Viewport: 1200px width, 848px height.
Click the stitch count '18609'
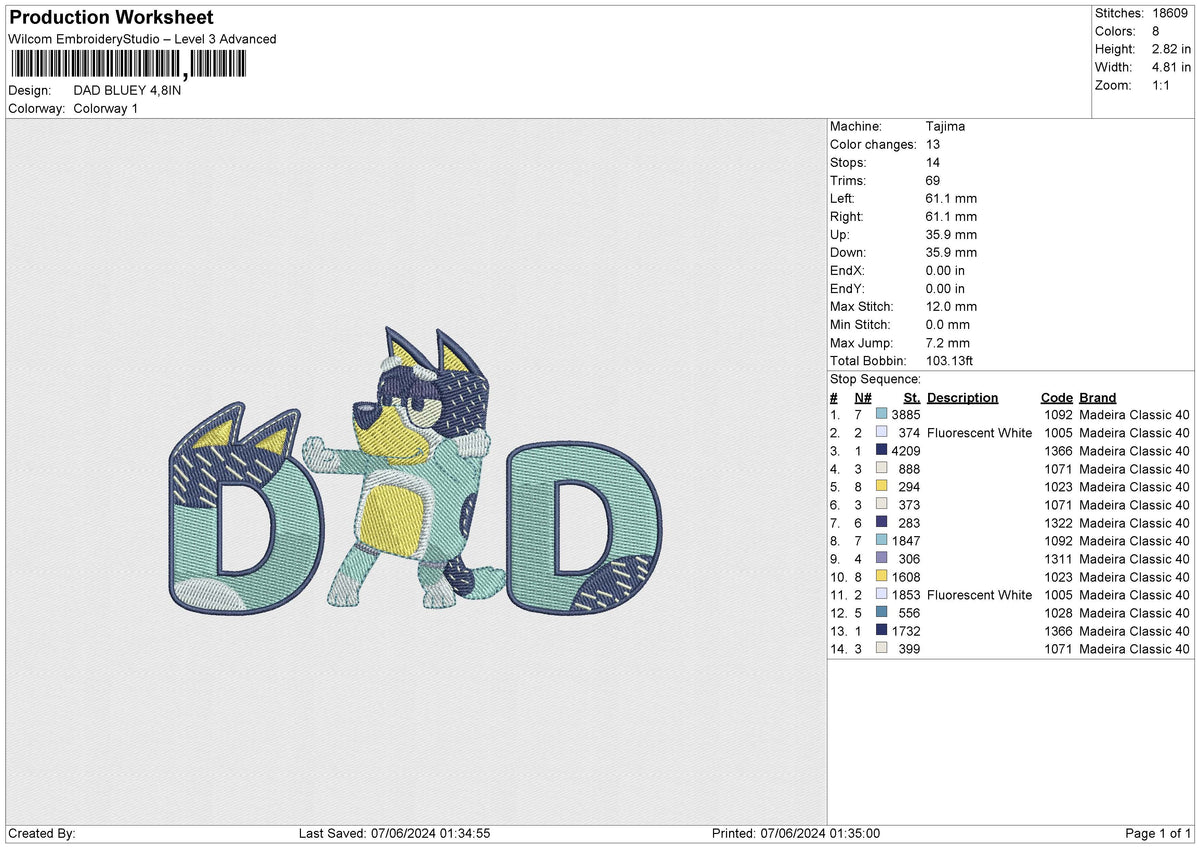[x=1171, y=13]
